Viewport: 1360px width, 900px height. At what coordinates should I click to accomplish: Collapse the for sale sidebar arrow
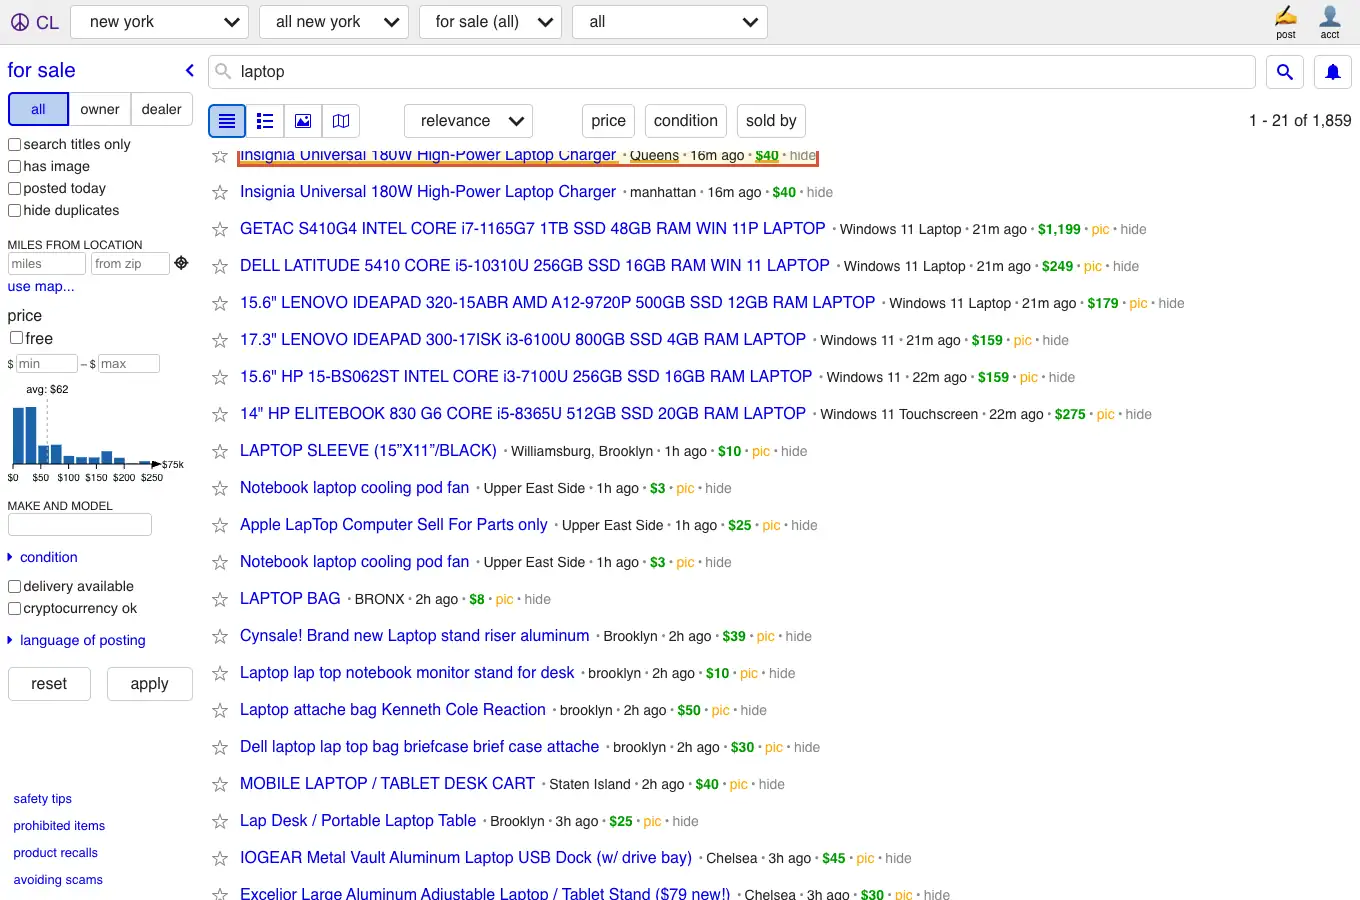[189, 70]
